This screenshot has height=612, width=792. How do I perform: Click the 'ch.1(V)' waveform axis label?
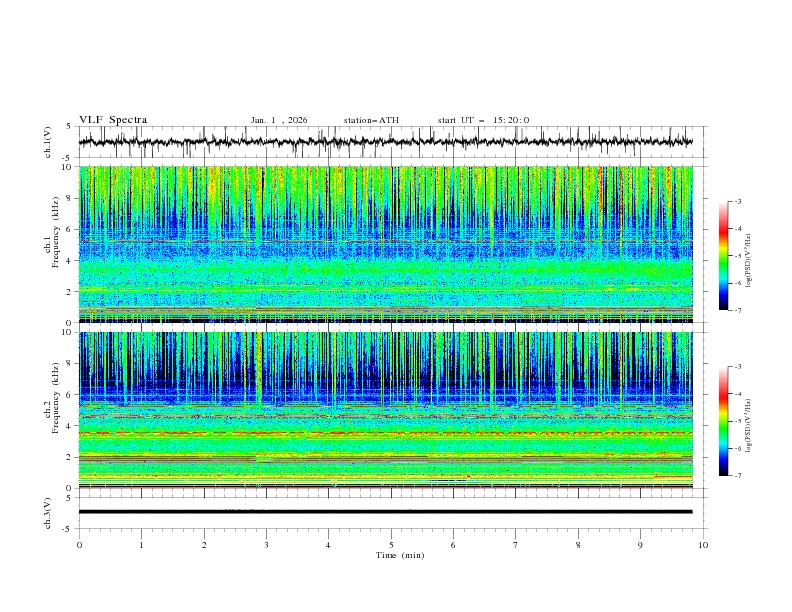tap(48, 142)
